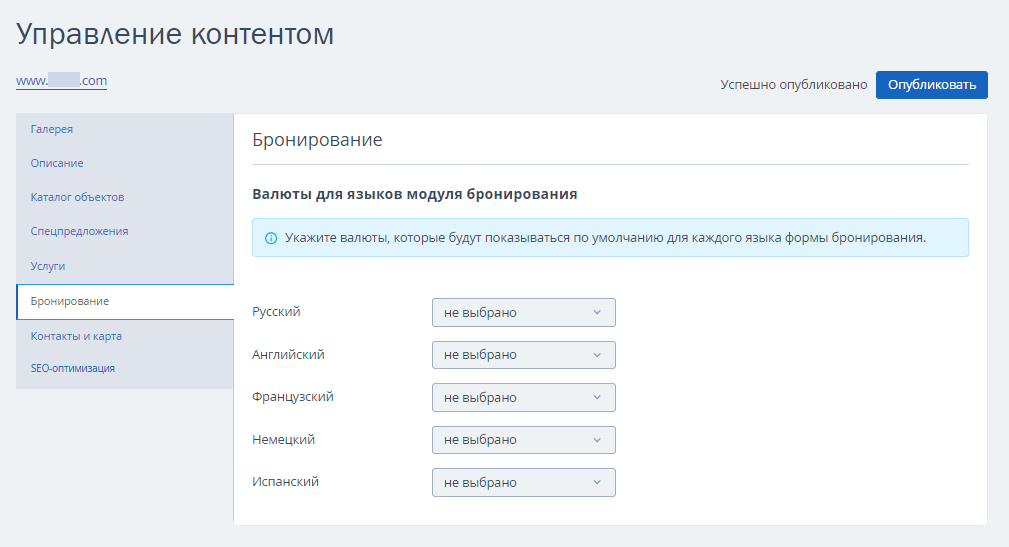Click the info icon in the currency notice
Screen dimensions: 1009x547
[271, 238]
